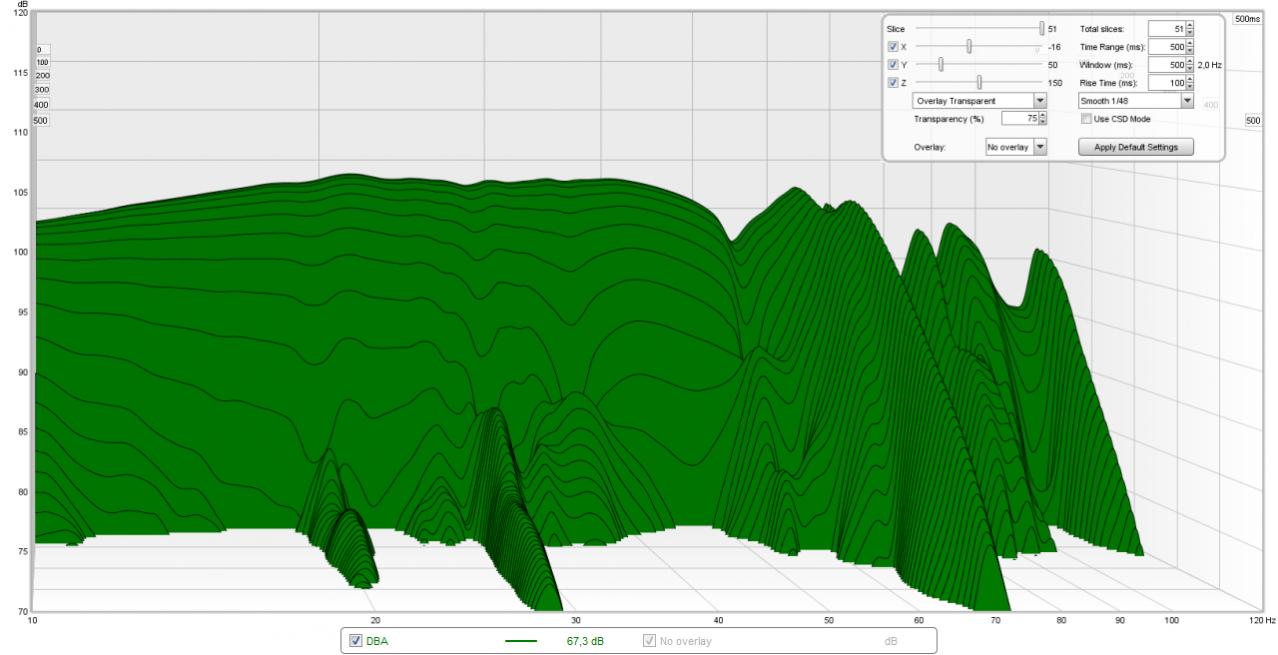Toggle the X axis checkbox
This screenshot has height=655, width=1278.
click(x=893, y=47)
